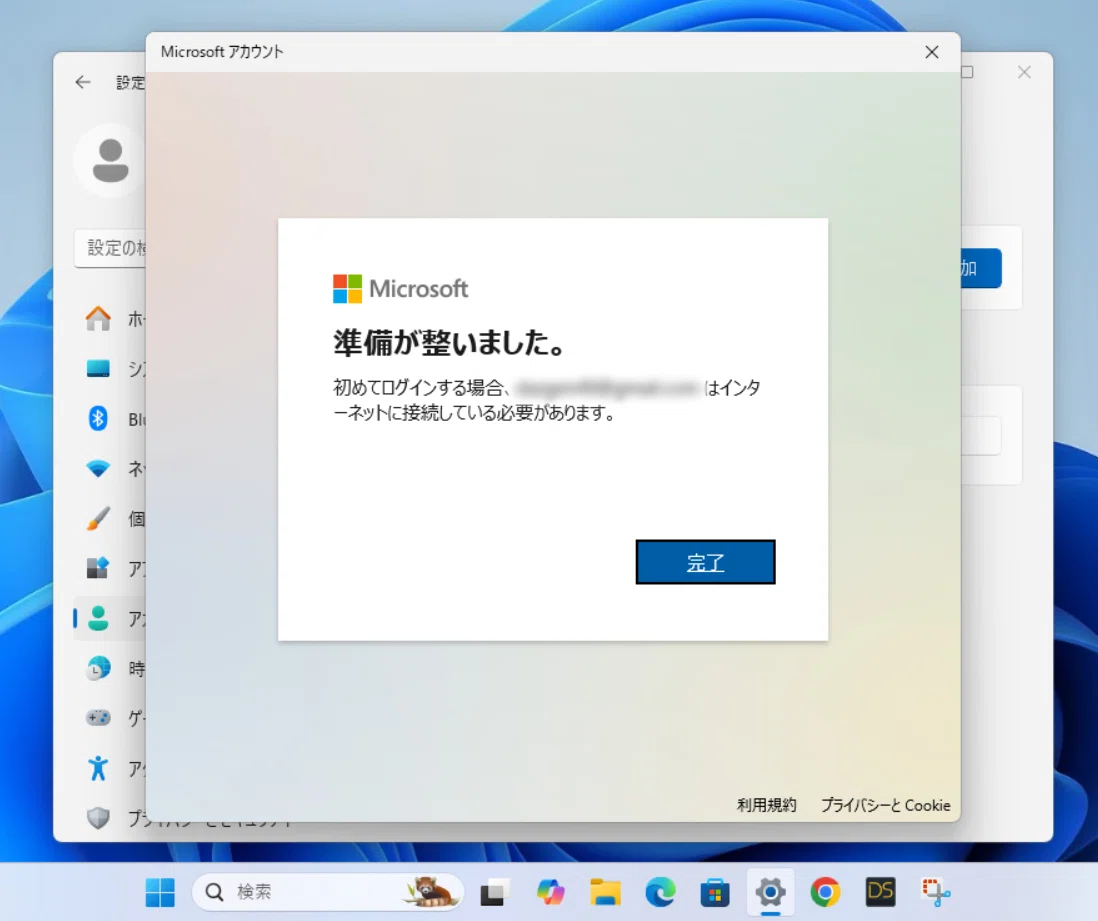
Task: Open the プライバシーと Cookie link
Action: (885, 805)
